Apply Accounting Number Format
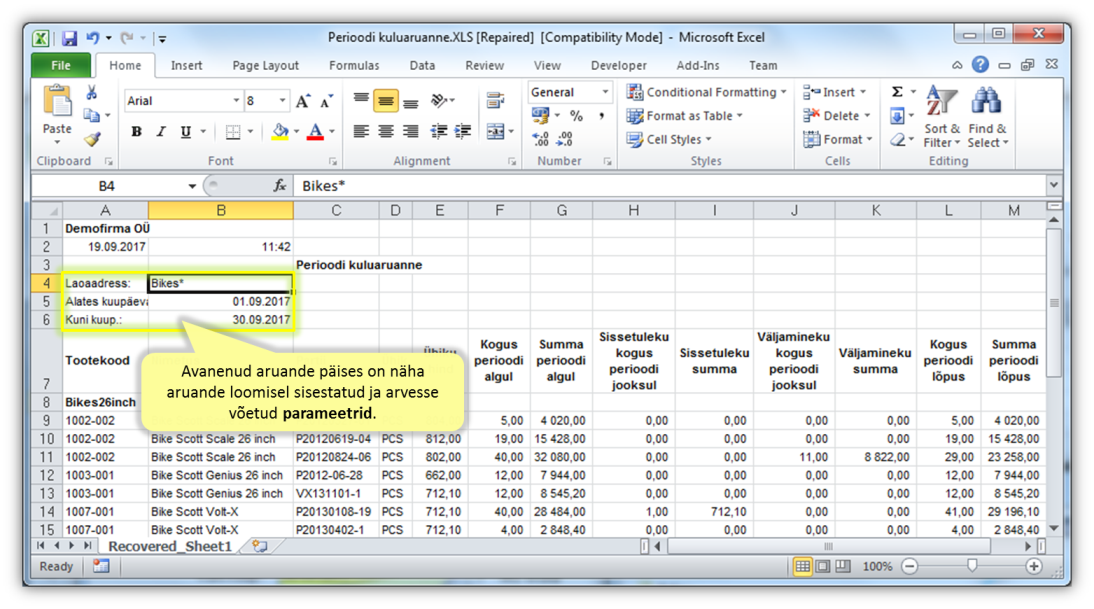 [541, 116]
